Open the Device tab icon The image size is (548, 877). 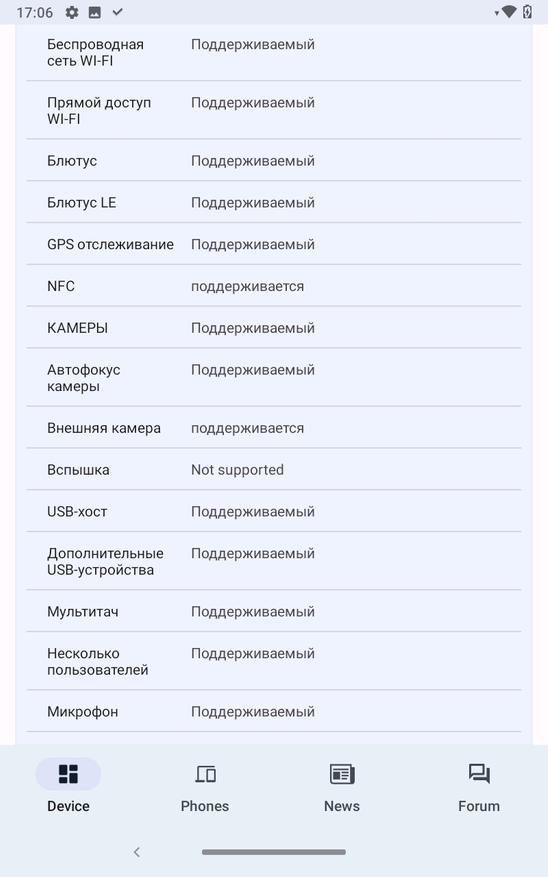68,774
